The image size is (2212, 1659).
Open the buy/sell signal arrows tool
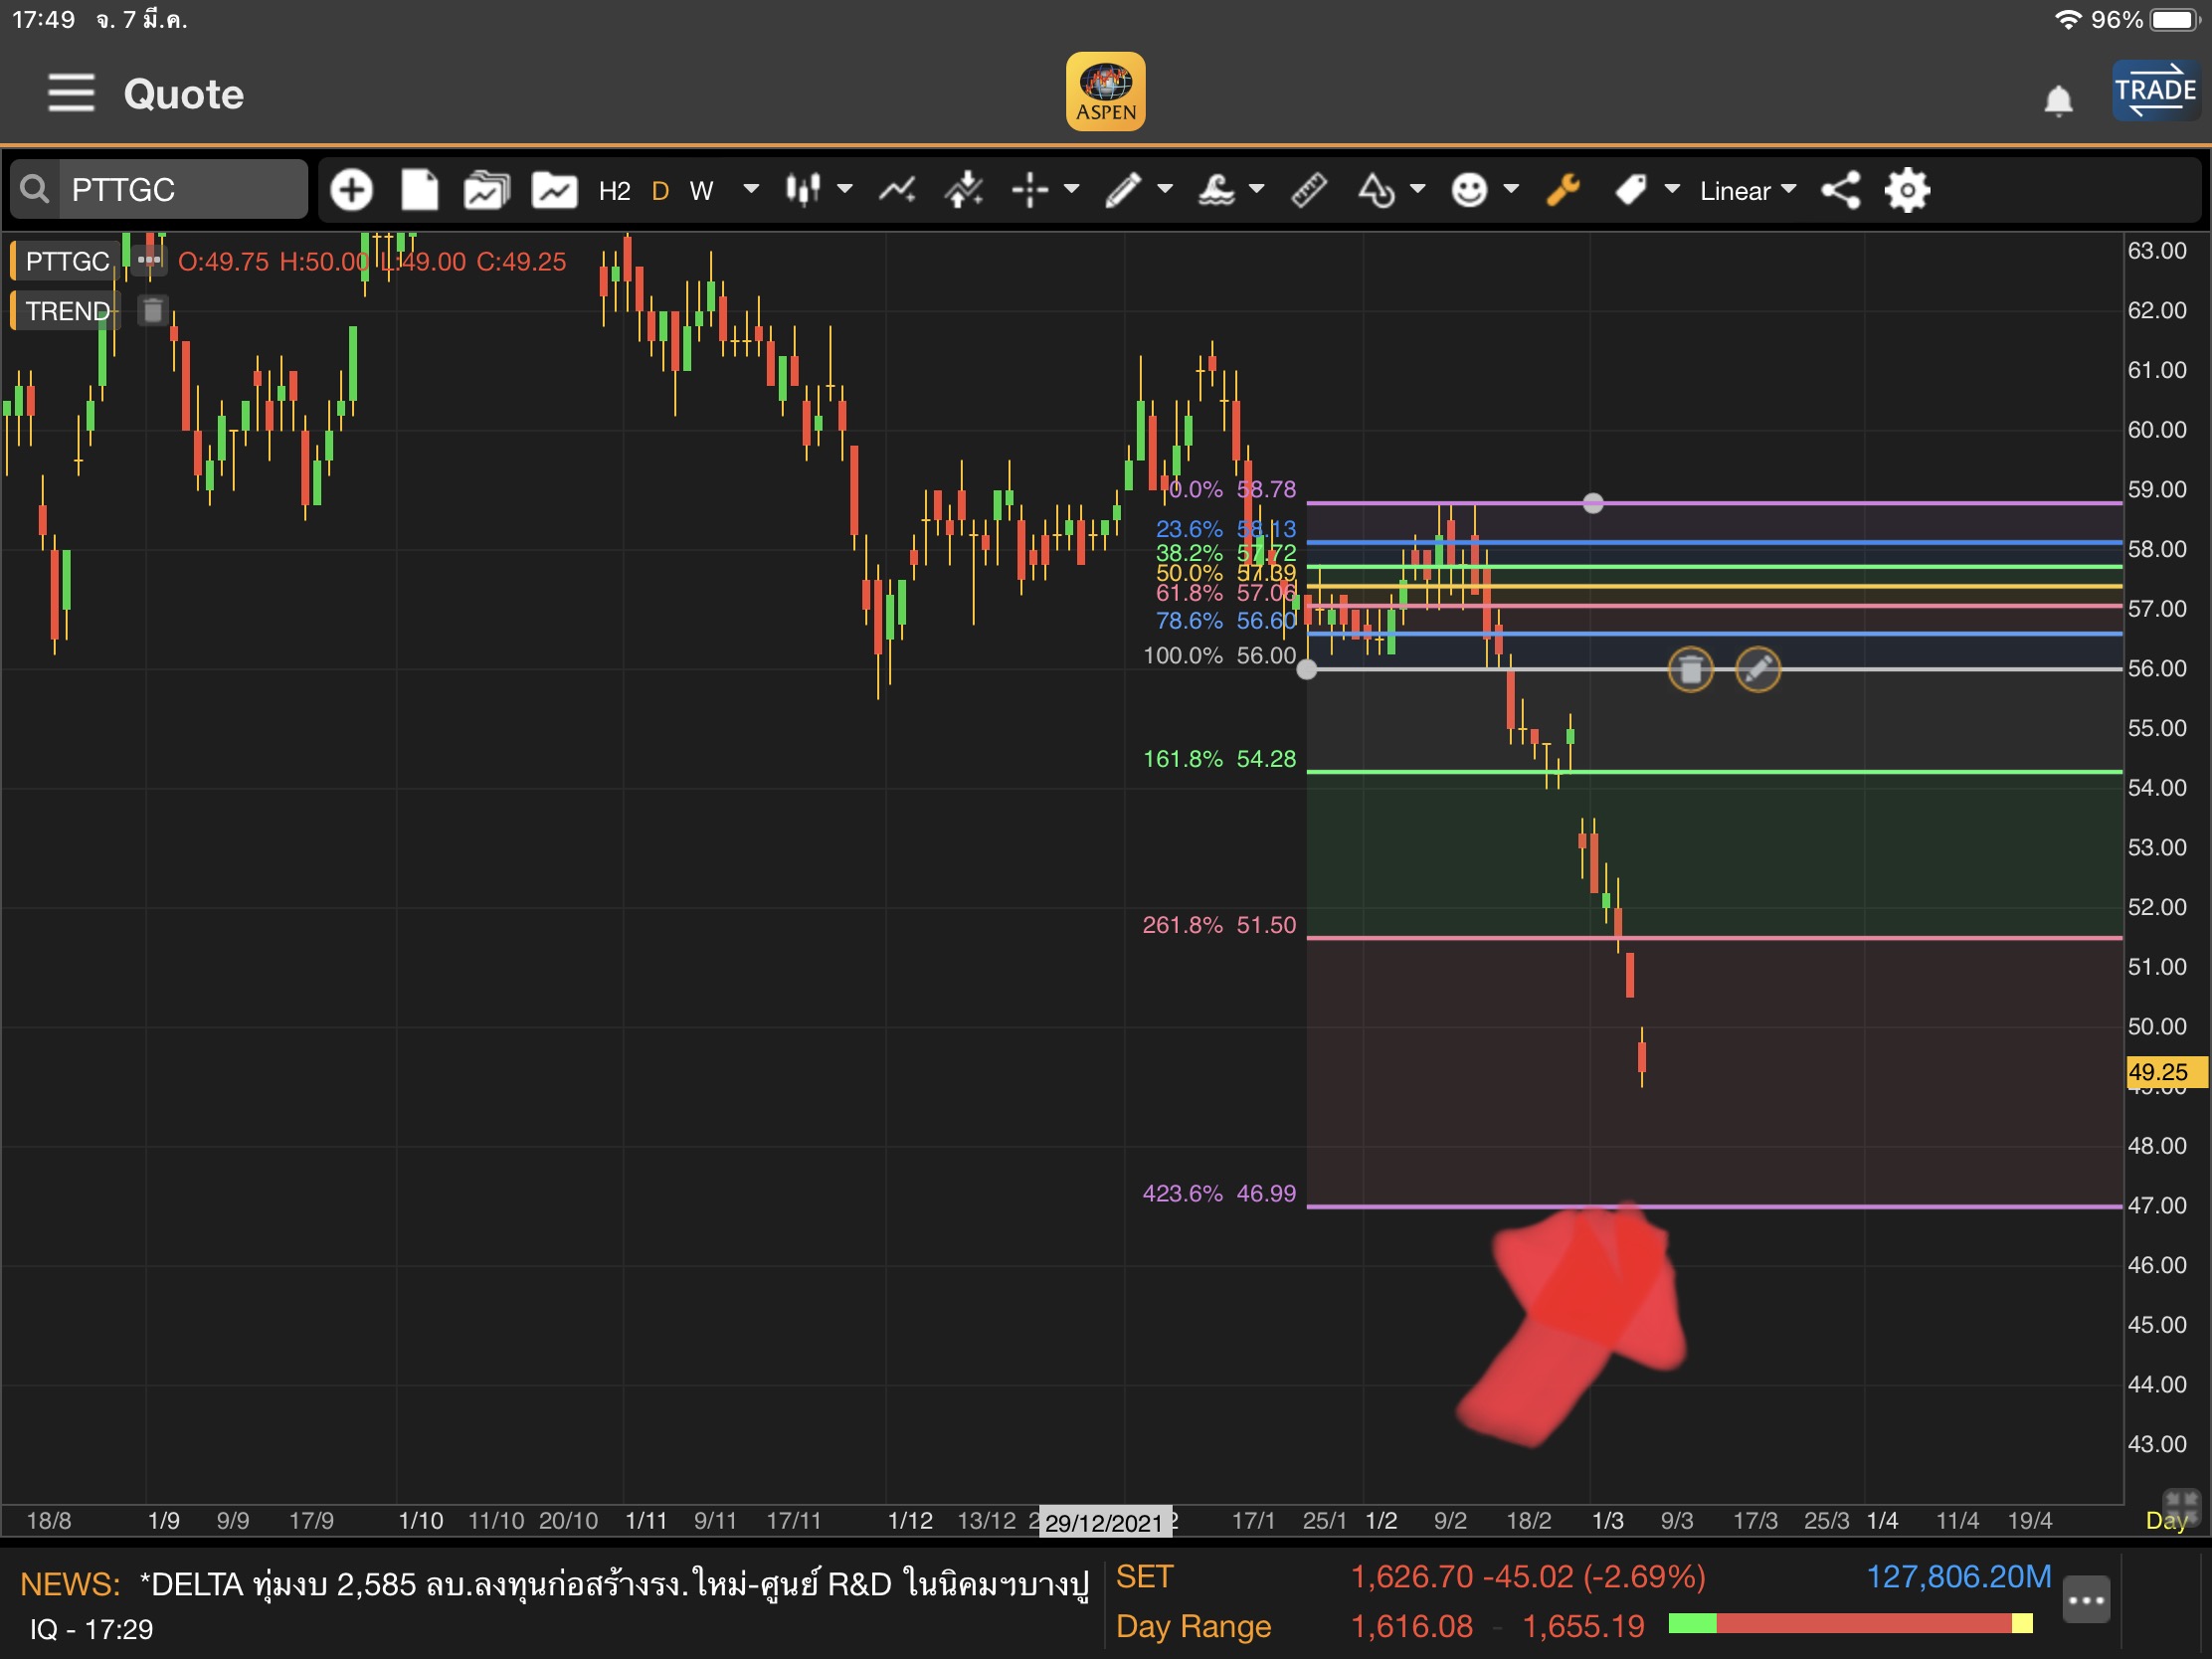(964, 190)
